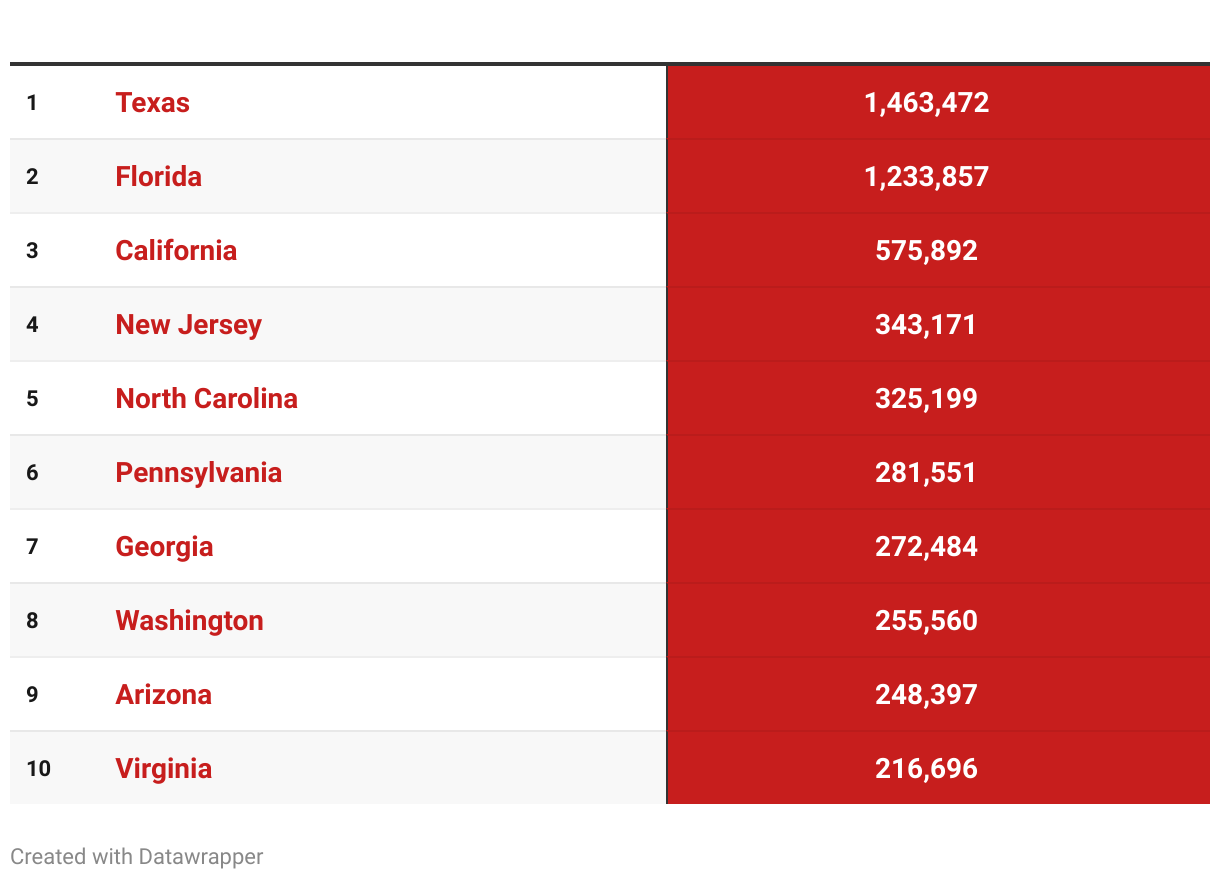Click the Pennsylvania state name

click(x=198, y=472)
